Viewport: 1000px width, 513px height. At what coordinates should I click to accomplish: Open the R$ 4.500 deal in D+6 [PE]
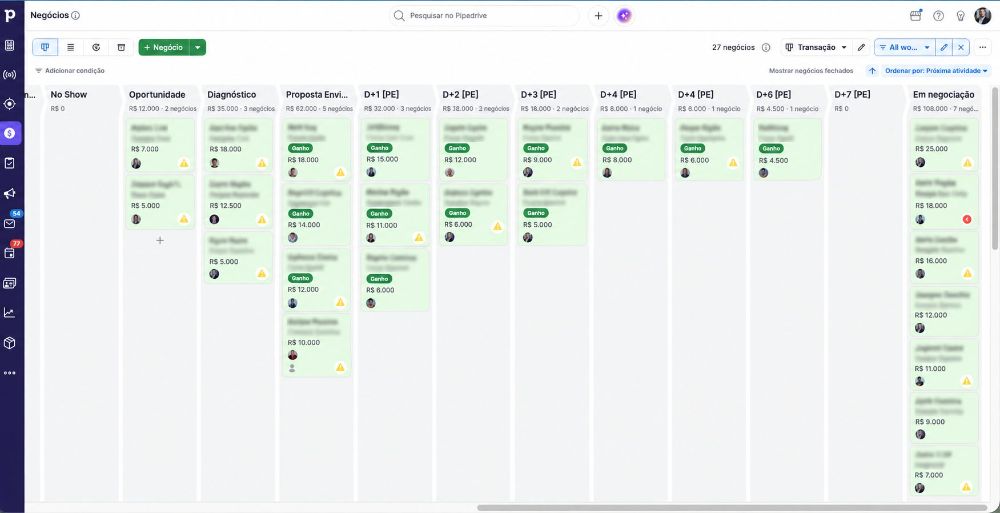(x=788, y=149)
